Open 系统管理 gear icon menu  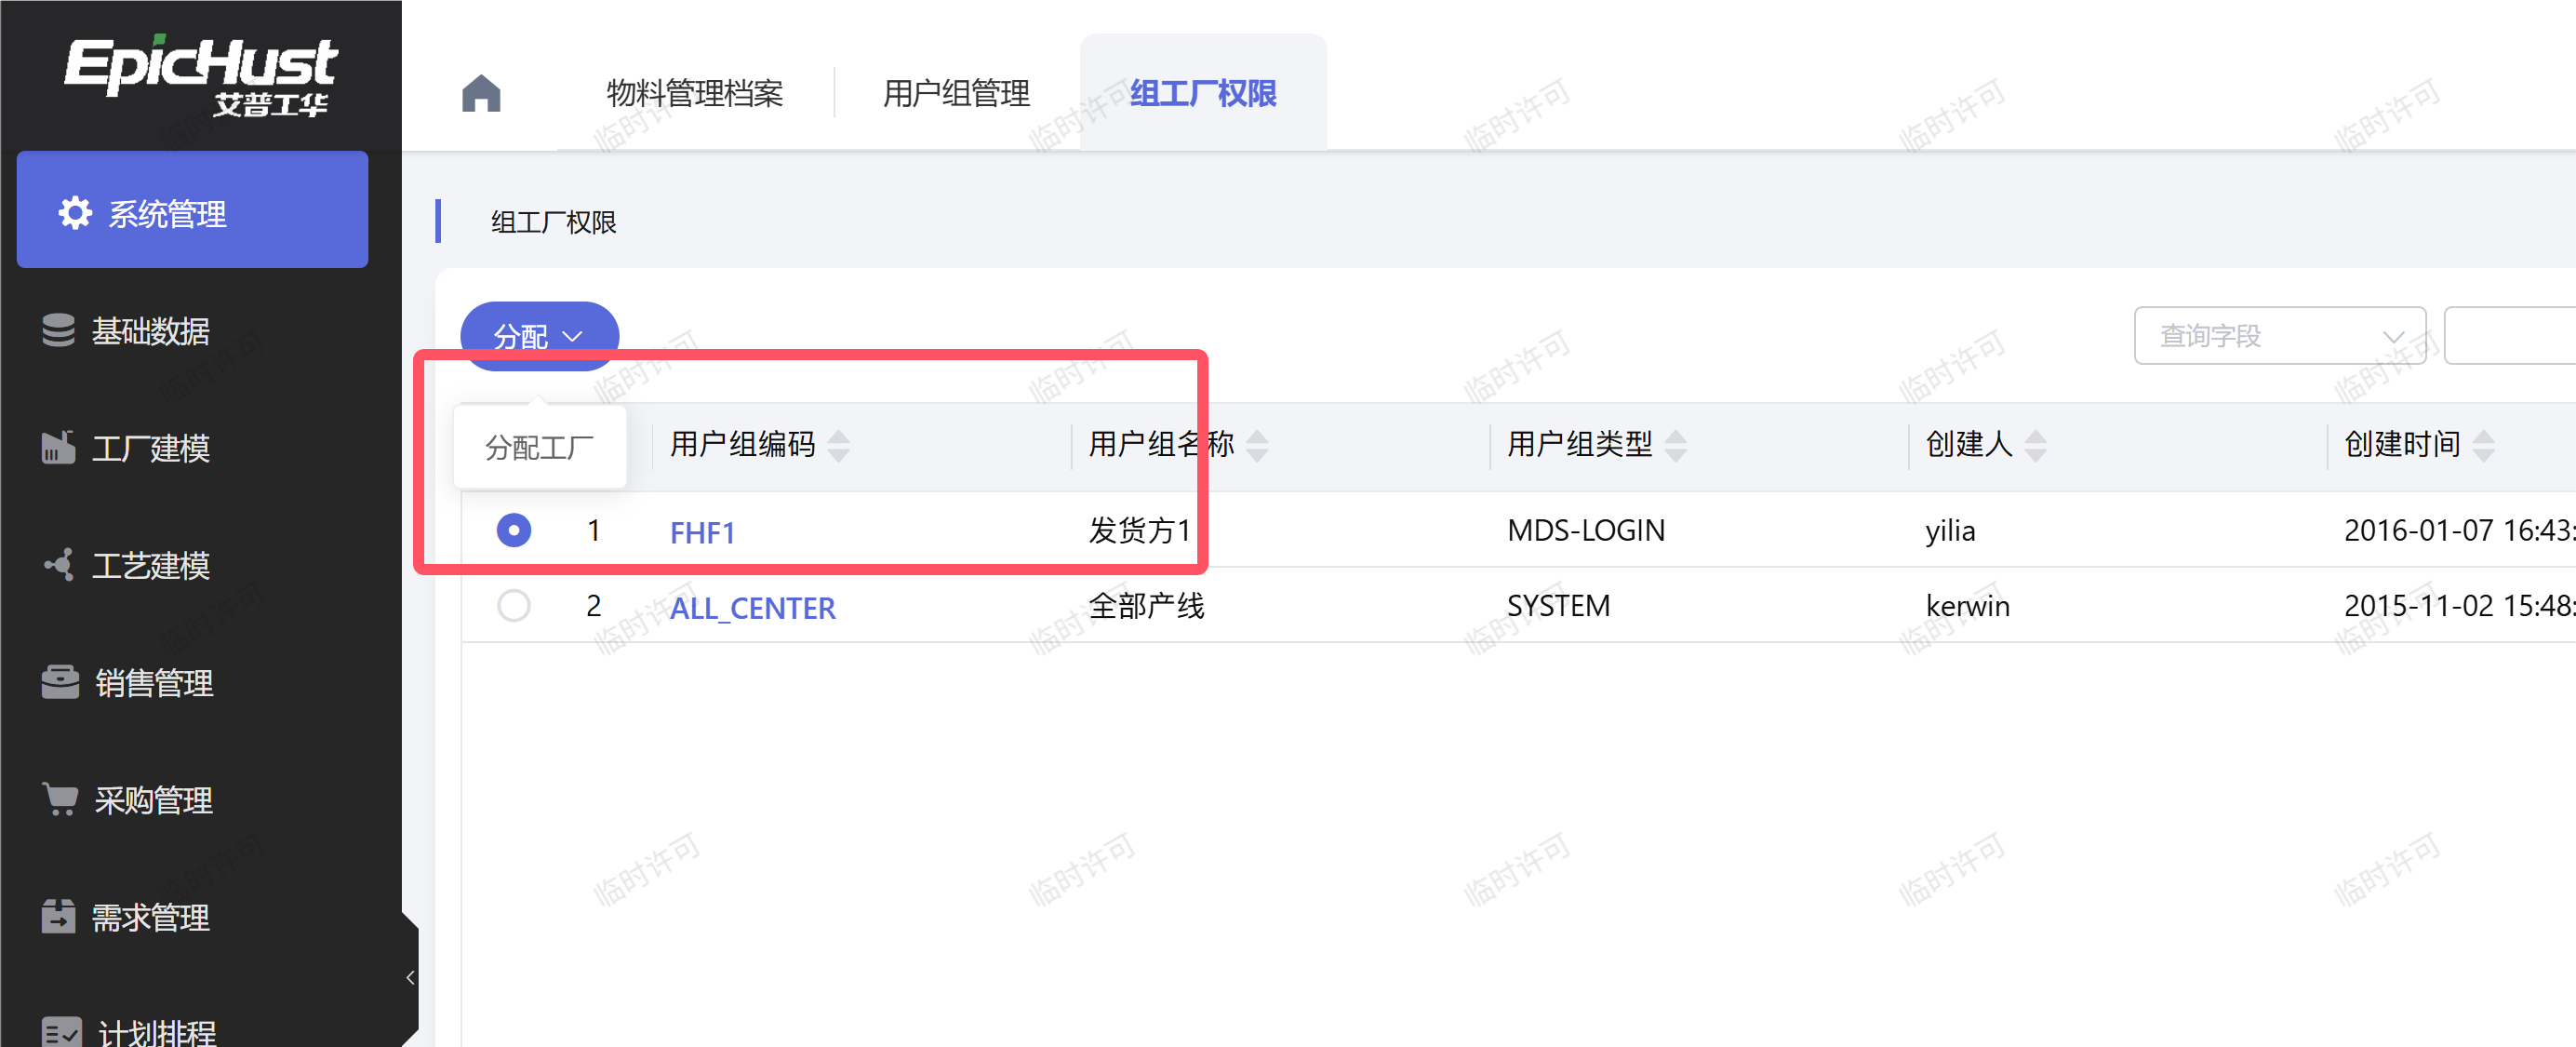(x=75, y=212)
